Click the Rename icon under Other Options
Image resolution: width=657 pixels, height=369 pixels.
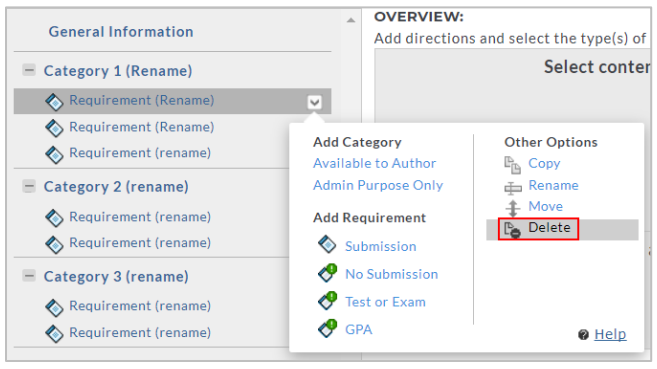[513, 188]
